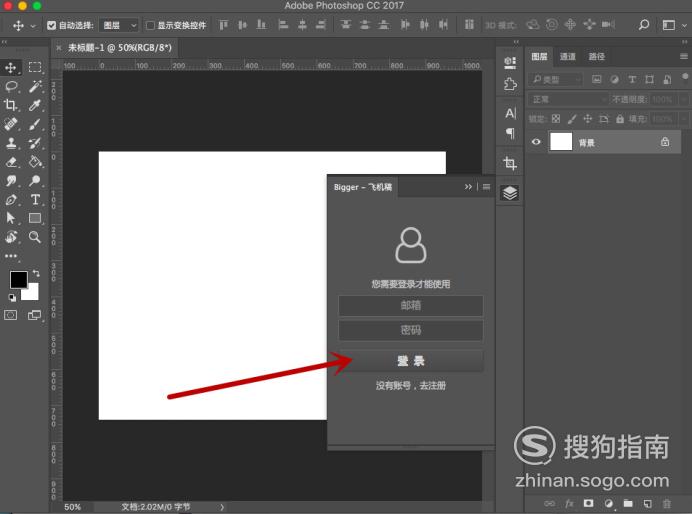Open the Edit Toolbar ellipsis menu
This screenshot has width=692, height=514.
[11, 256]
